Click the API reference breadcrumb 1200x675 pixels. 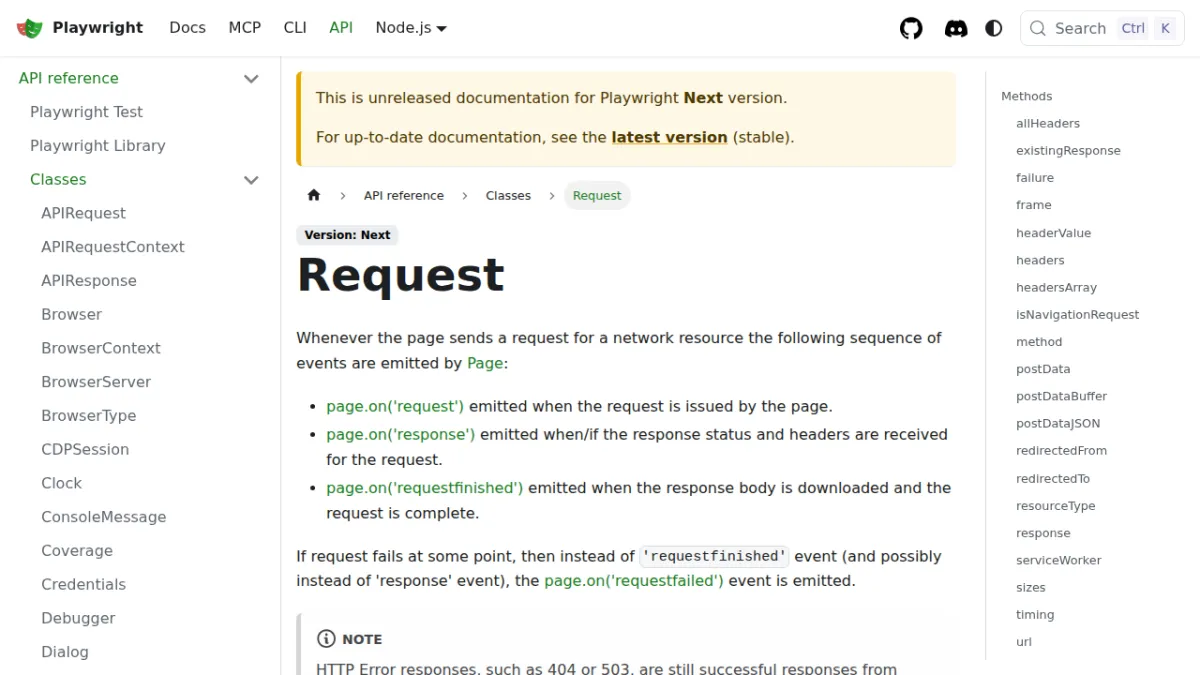tap(404, 195)
